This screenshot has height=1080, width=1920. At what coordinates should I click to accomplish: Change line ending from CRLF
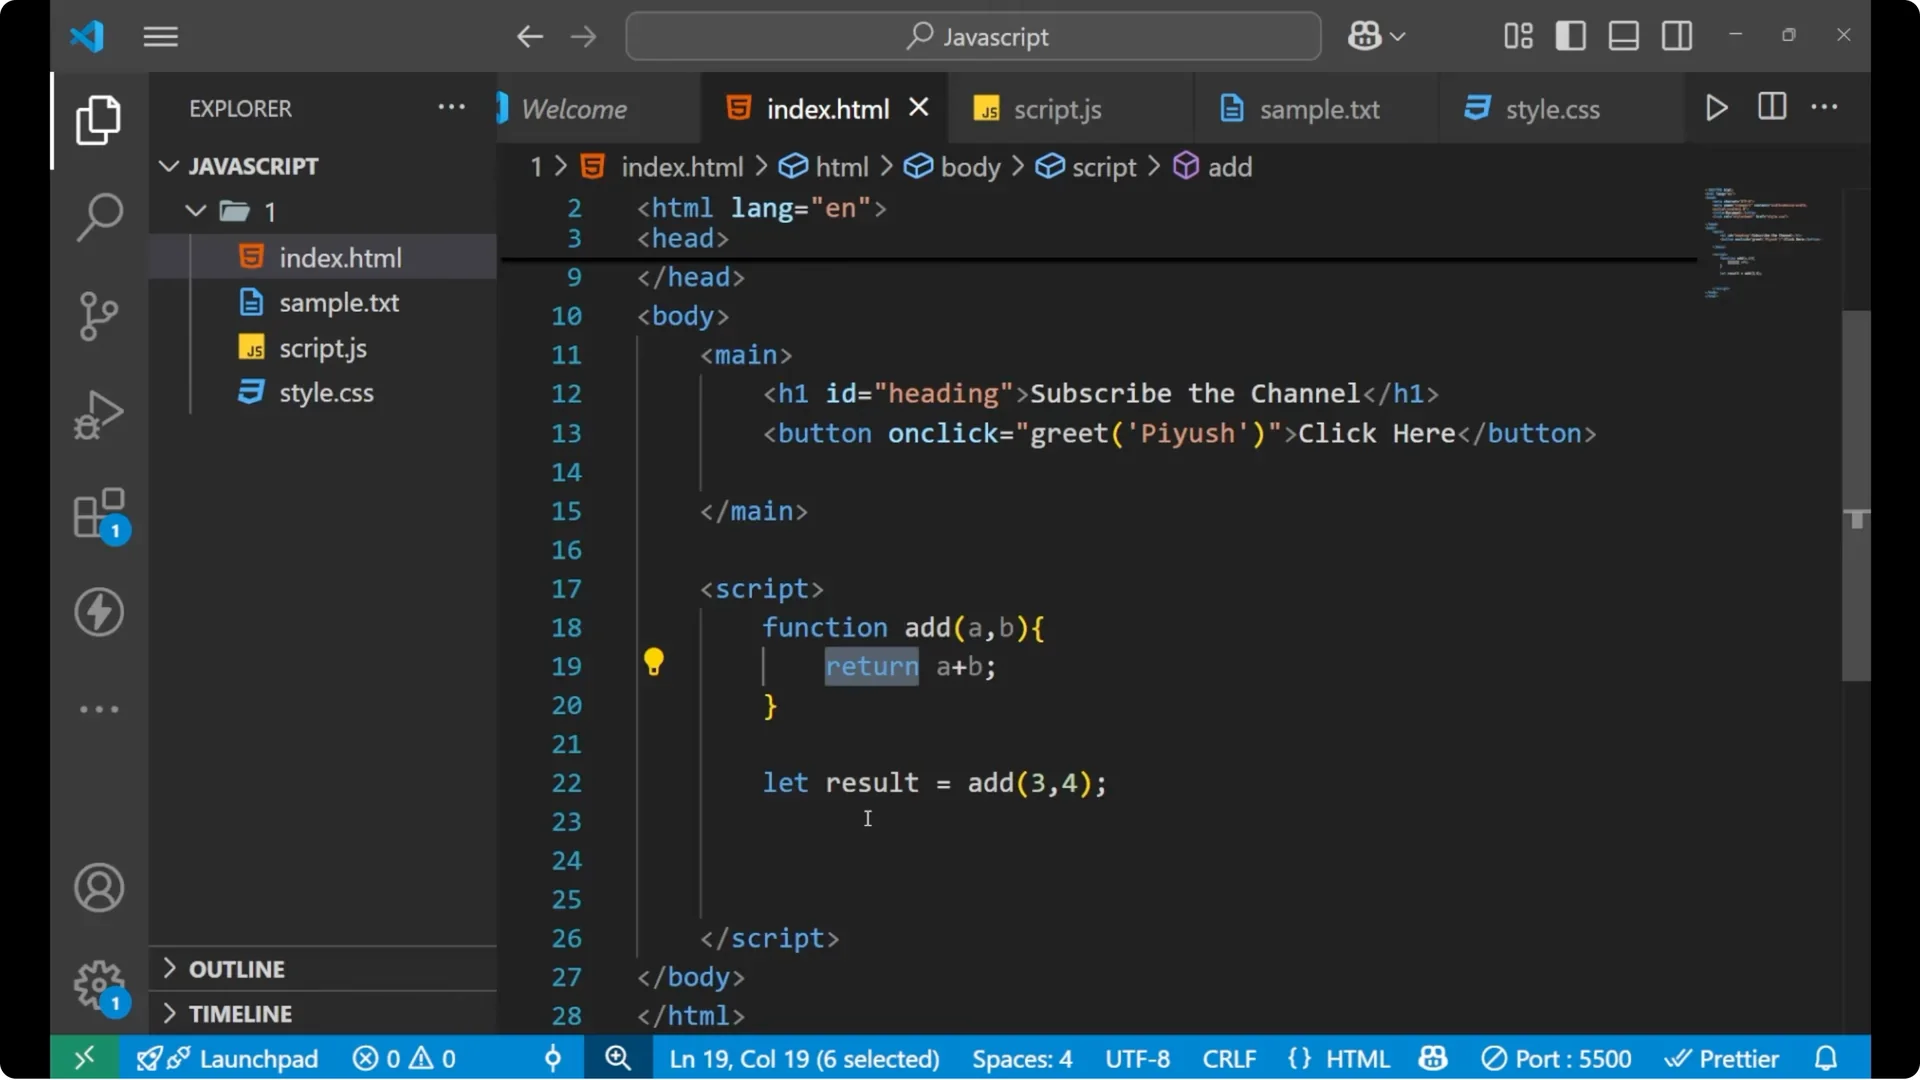(1229, 1058)
